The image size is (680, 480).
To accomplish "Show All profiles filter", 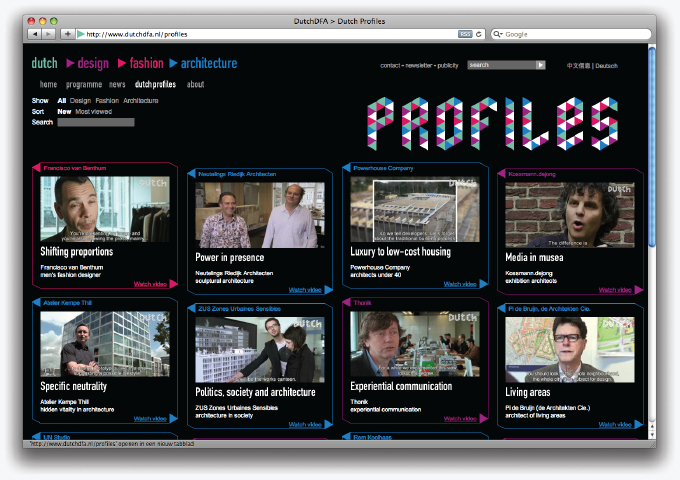I will [62, 101].
